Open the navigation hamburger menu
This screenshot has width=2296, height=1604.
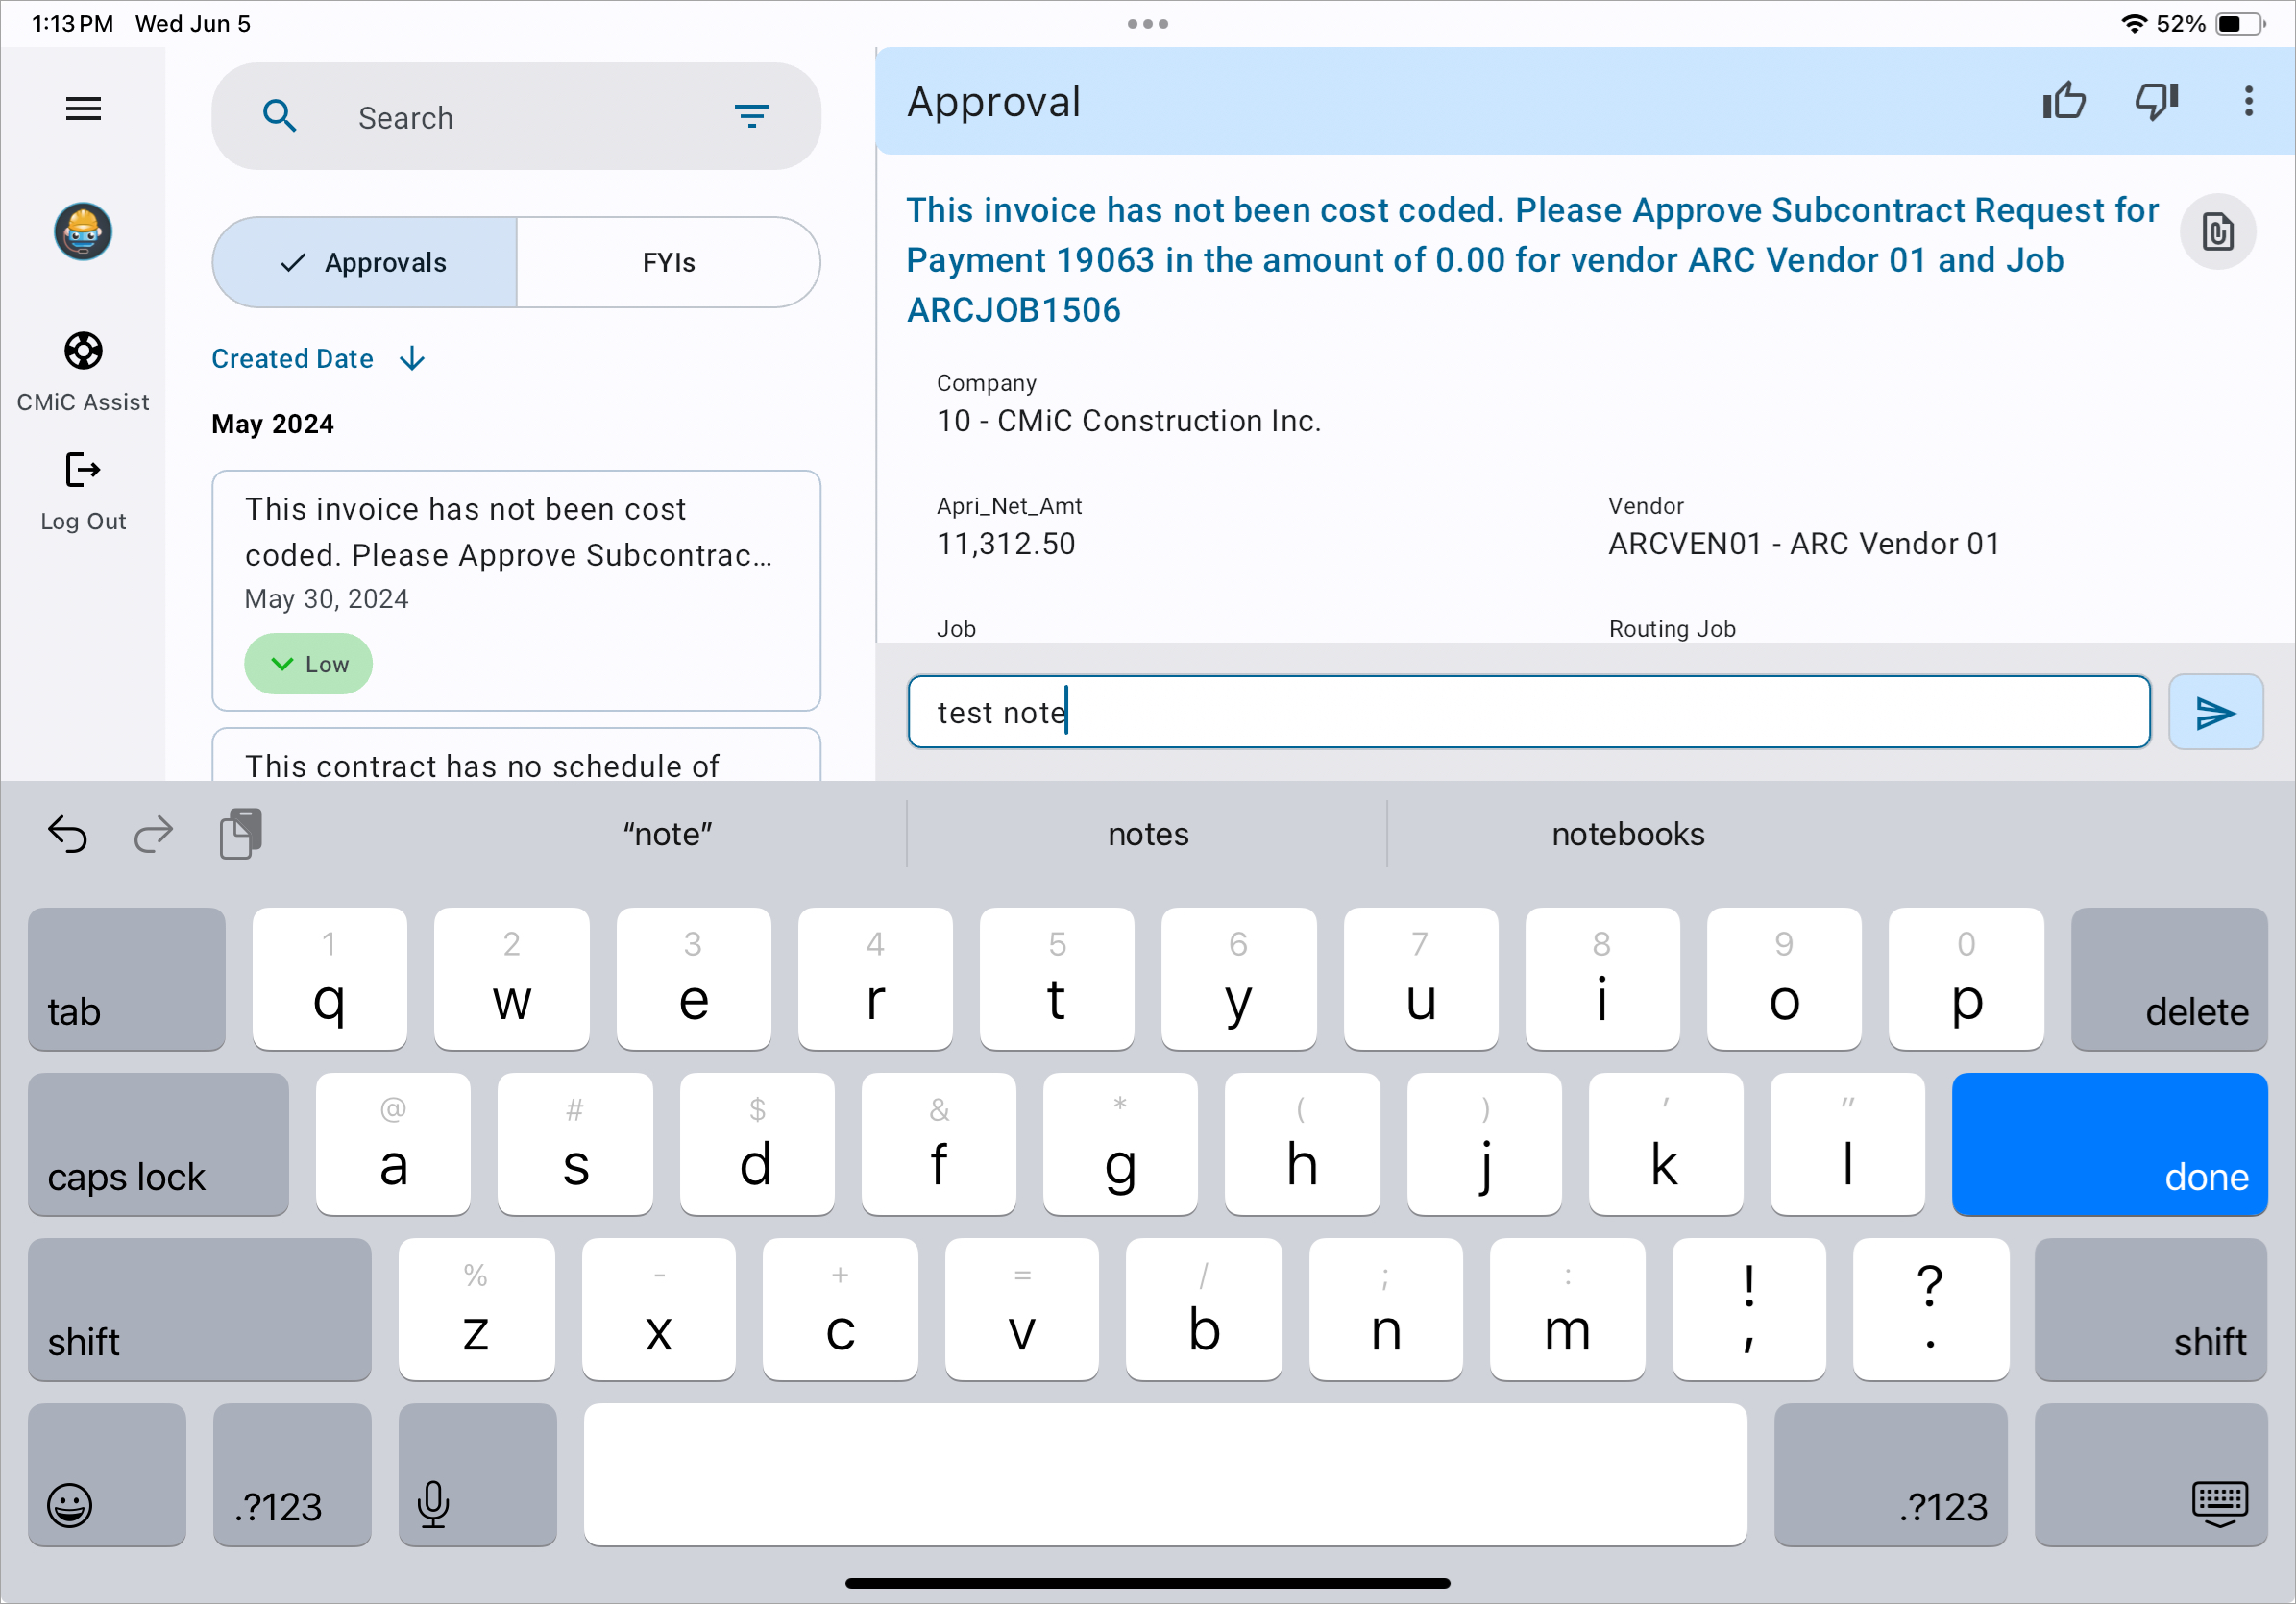[x=83, y=108]
